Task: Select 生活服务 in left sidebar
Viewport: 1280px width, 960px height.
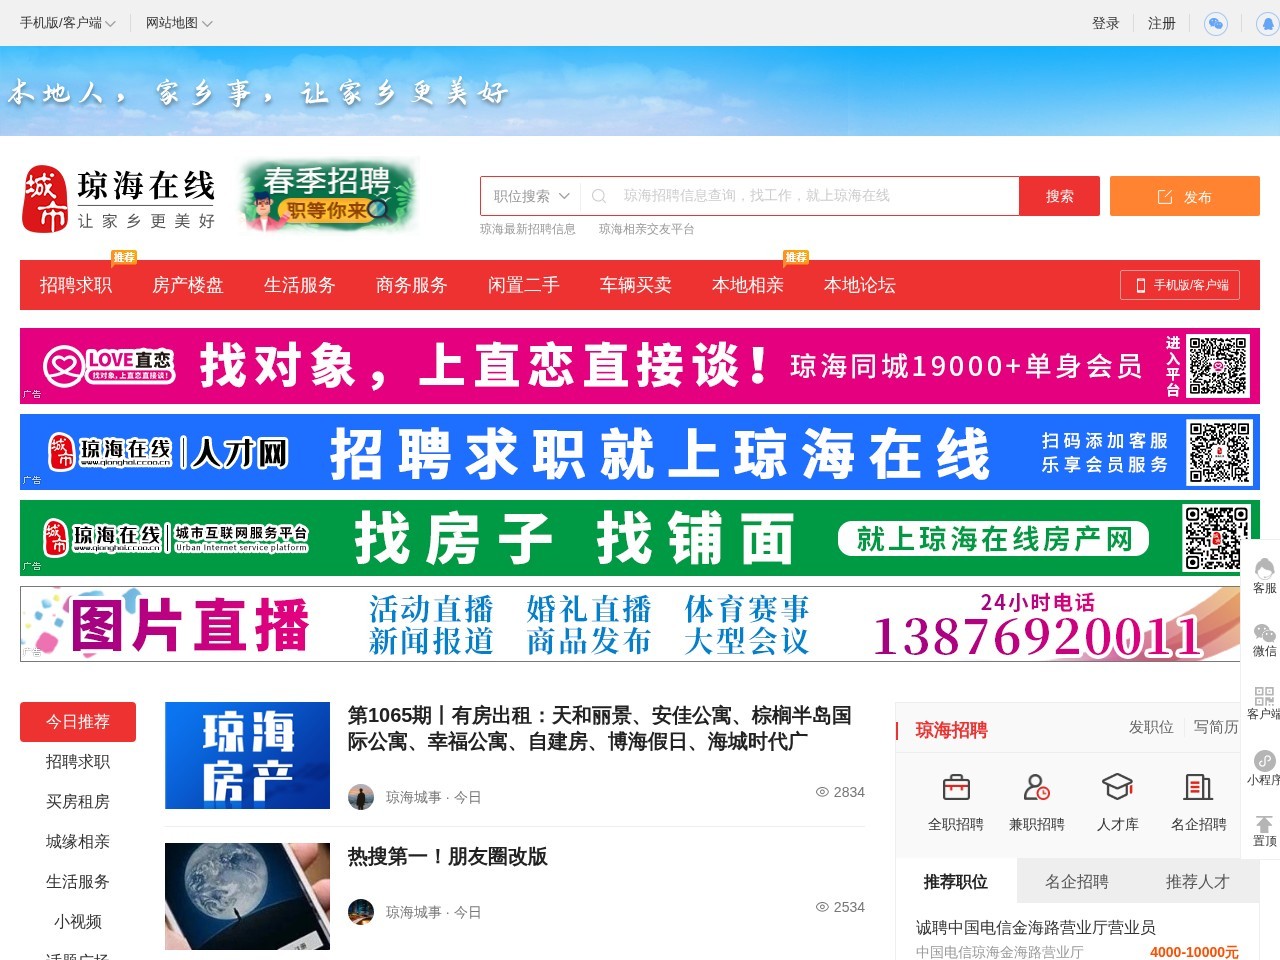Action: pos(78,882)
